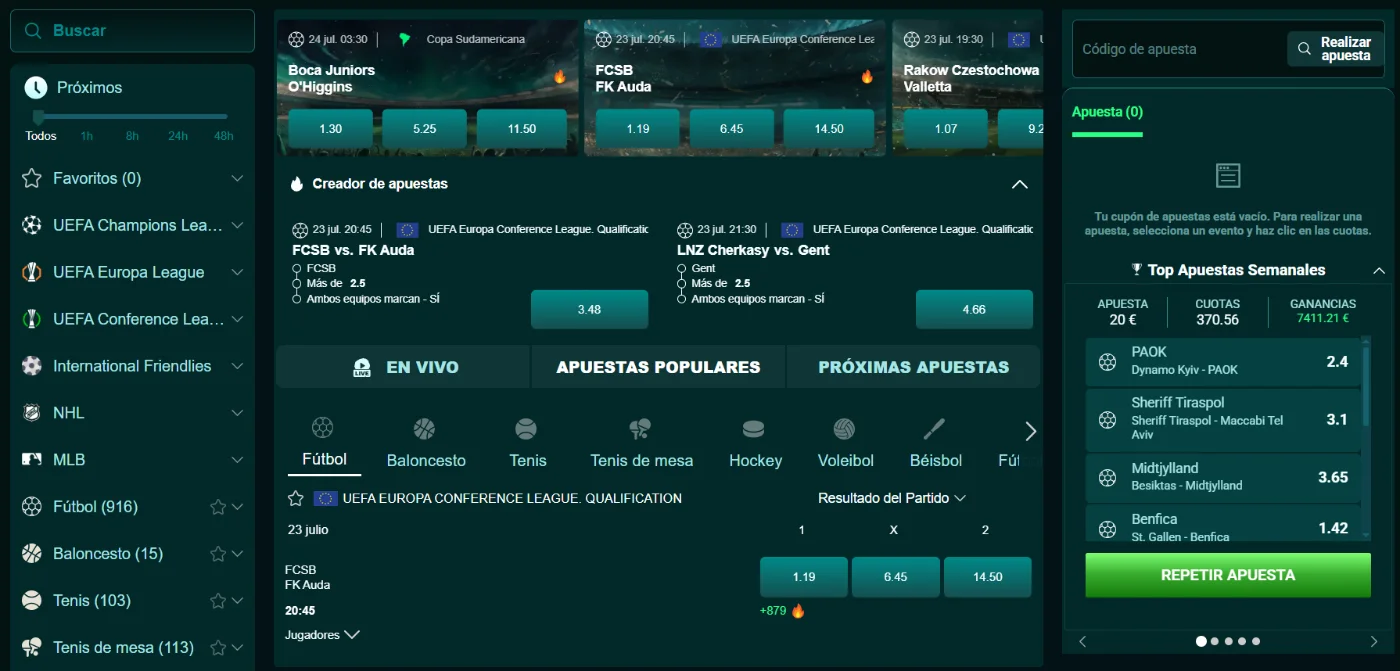
Task: Click the Realizar apuesta button
Action: click(1335, 49)
